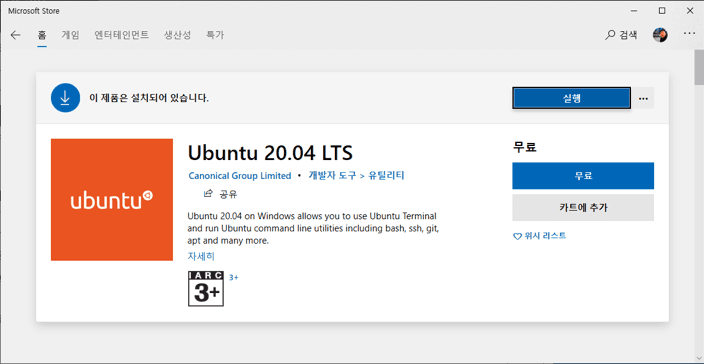Click the blue download status icon
The width and height of the screenshot is (704, 364).
tap(65, 97)
